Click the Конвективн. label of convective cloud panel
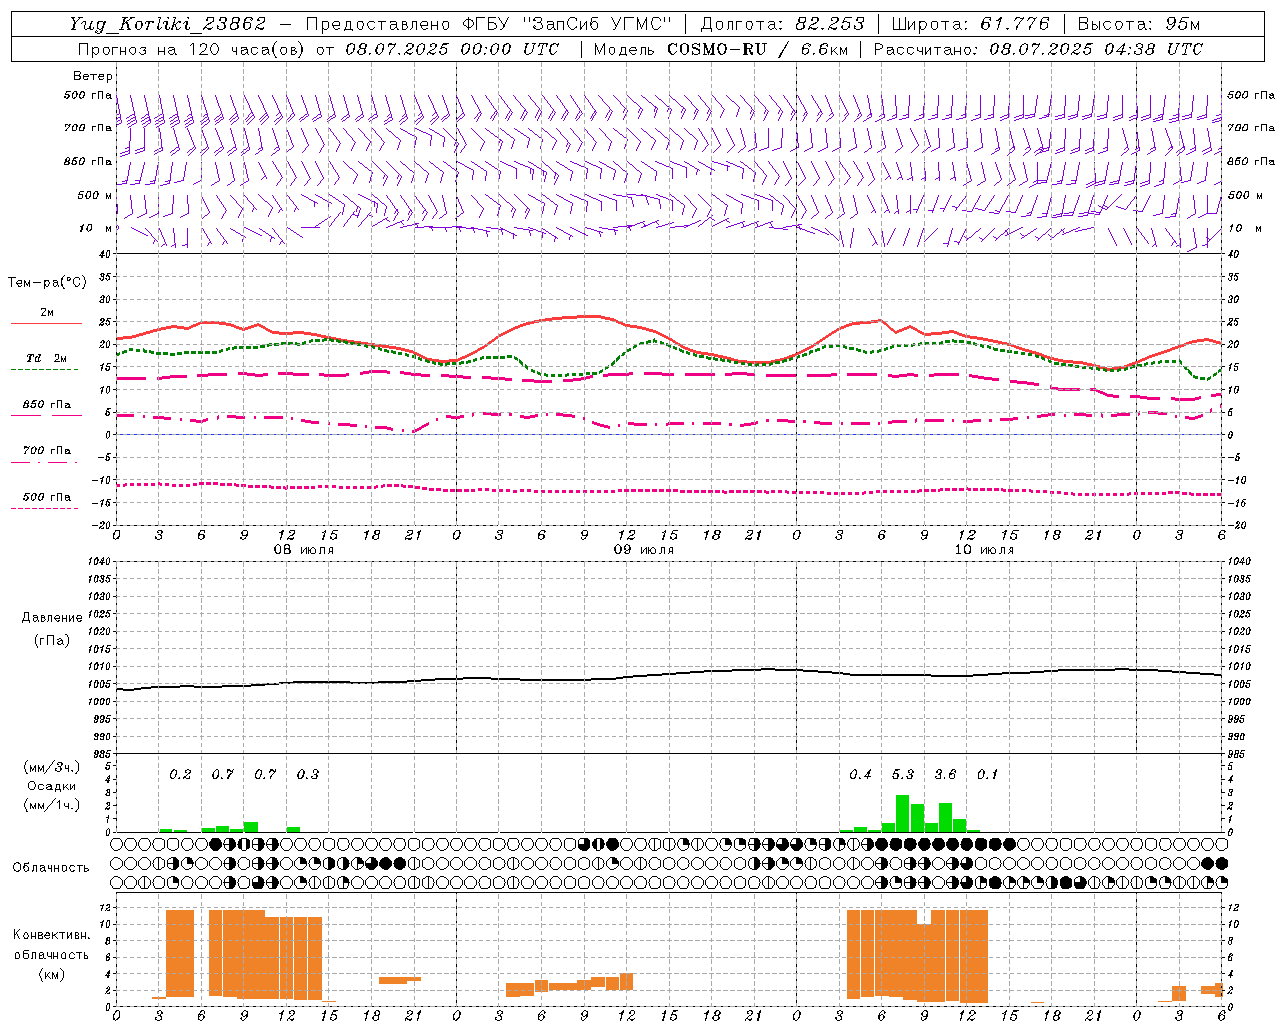 tap(52, 935)
